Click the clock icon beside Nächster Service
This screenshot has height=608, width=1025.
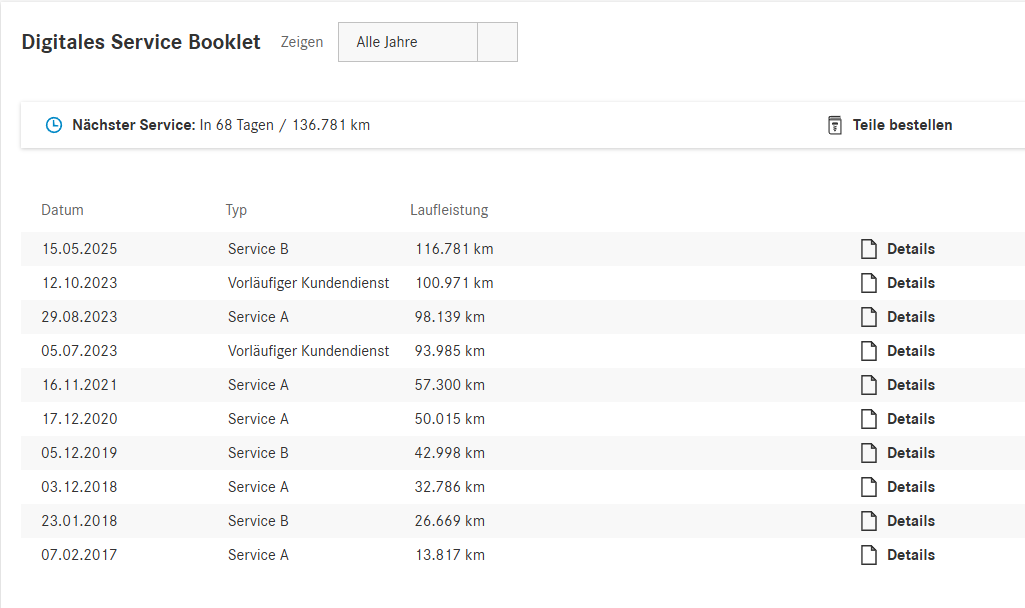54,125
